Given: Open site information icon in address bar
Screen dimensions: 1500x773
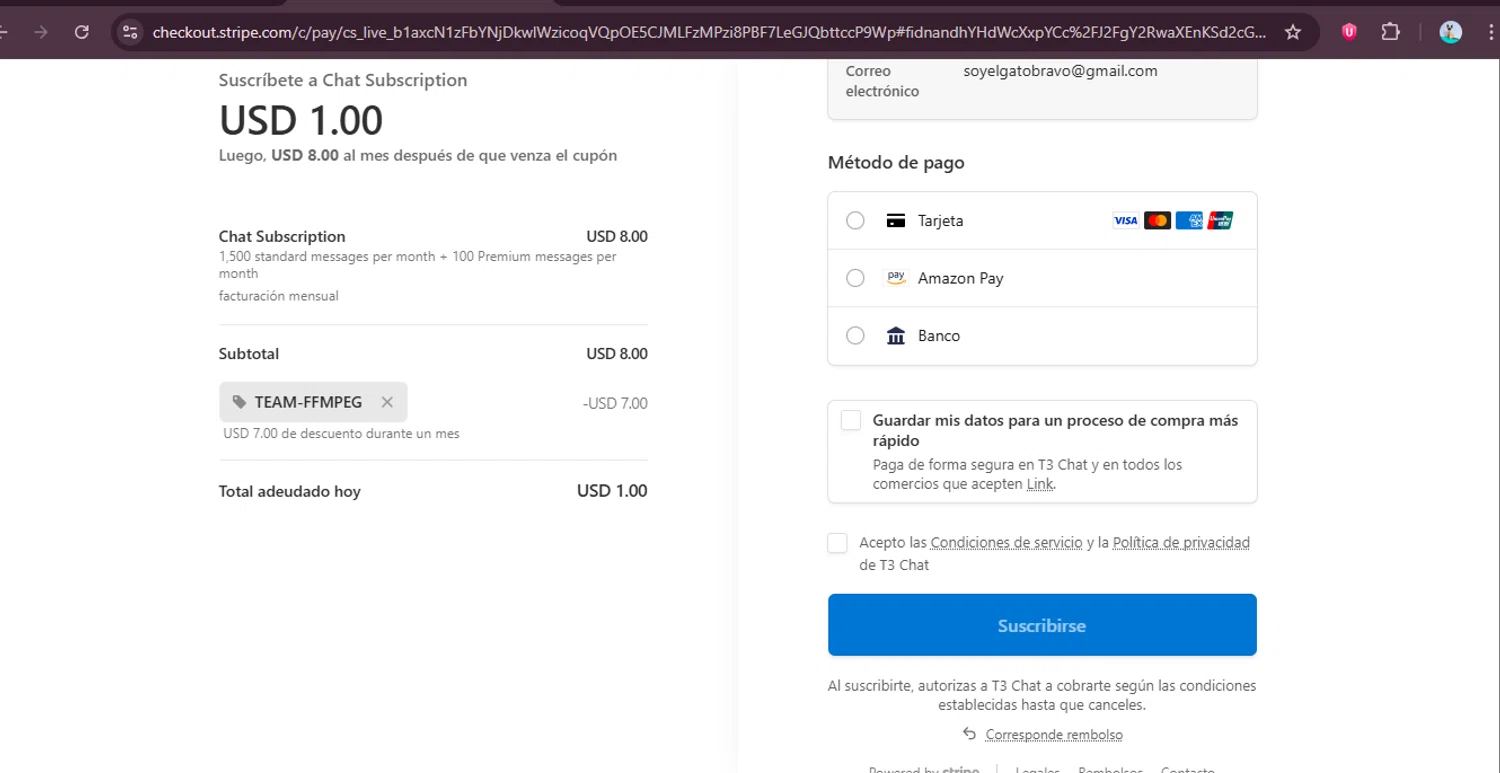Looking at the screenshot, I should click(x=130, y=32).
